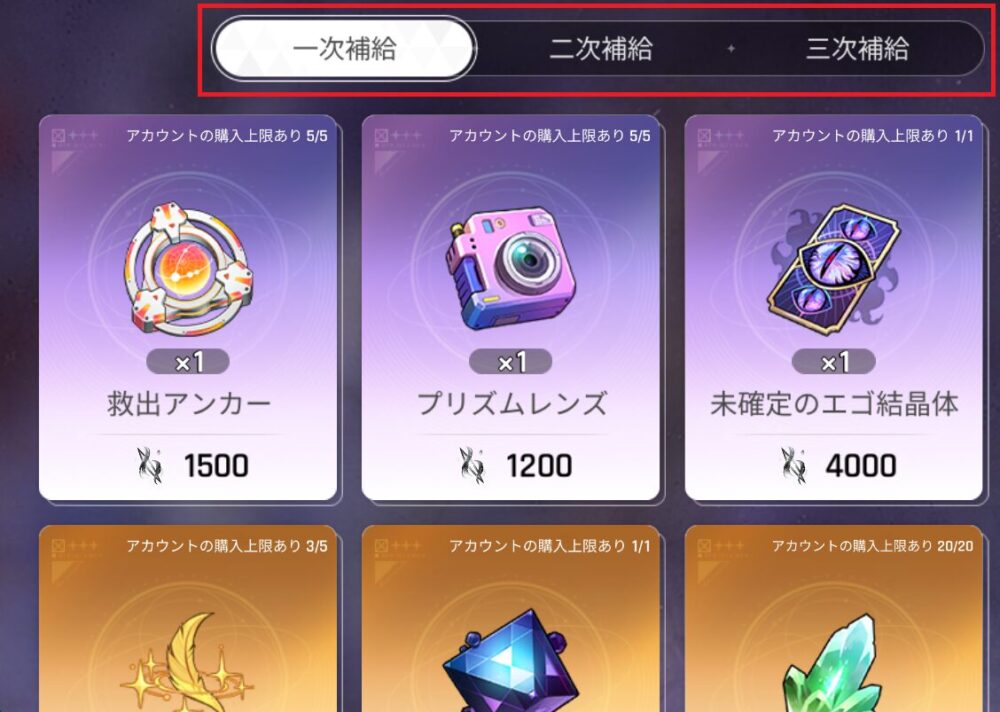Switch to the 二次補給 tab
The height and width of the screenshot is (712, 1000).
[601, 49]
